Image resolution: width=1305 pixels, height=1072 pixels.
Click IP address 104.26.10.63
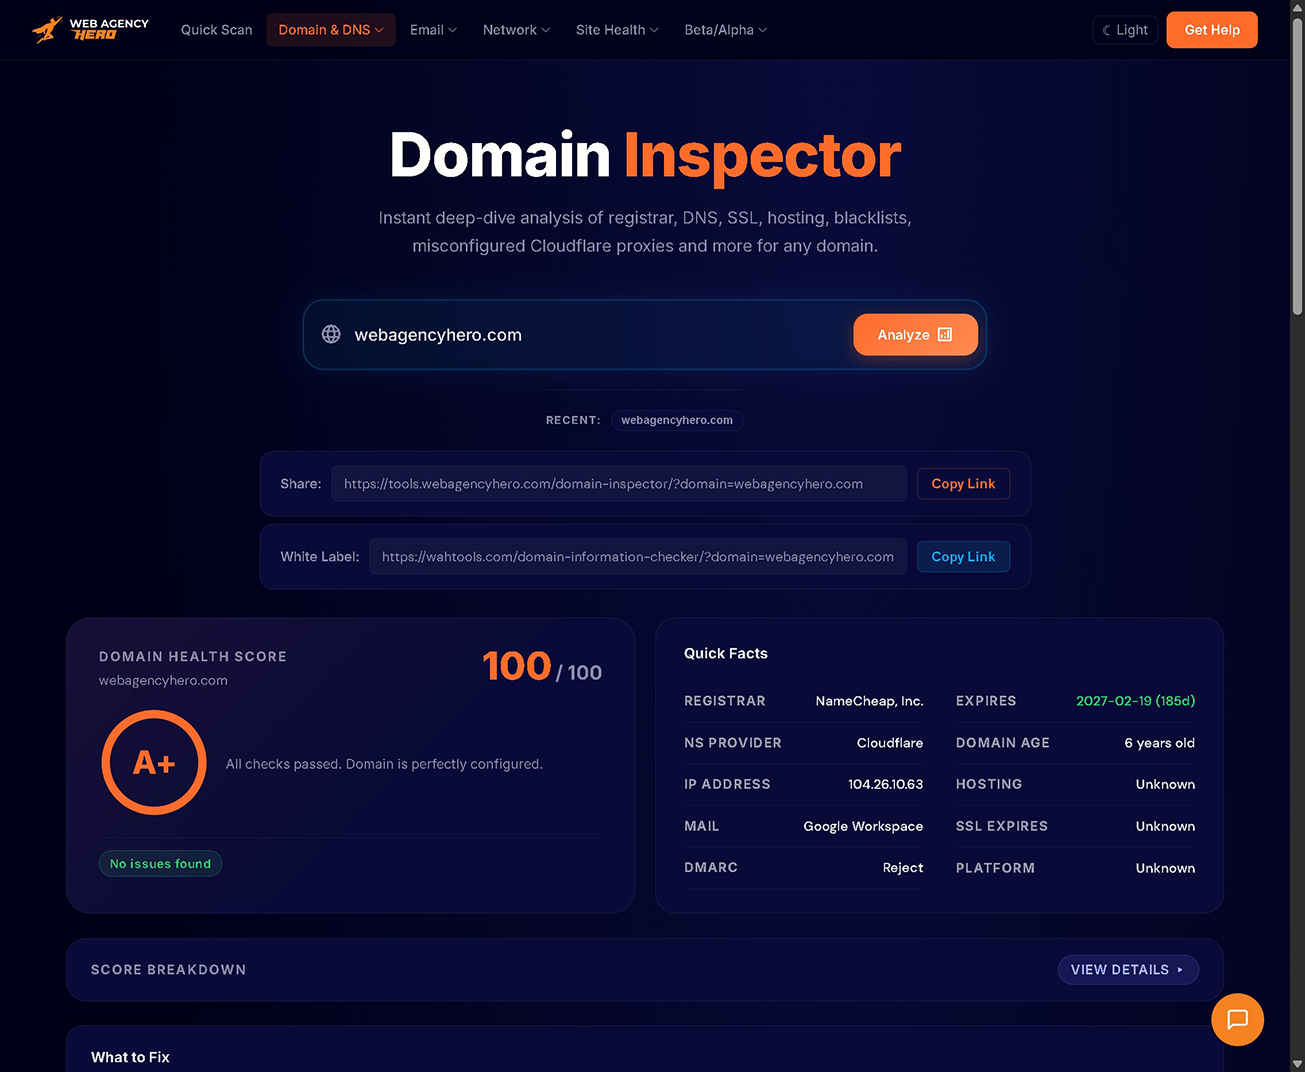pos(886,784)
